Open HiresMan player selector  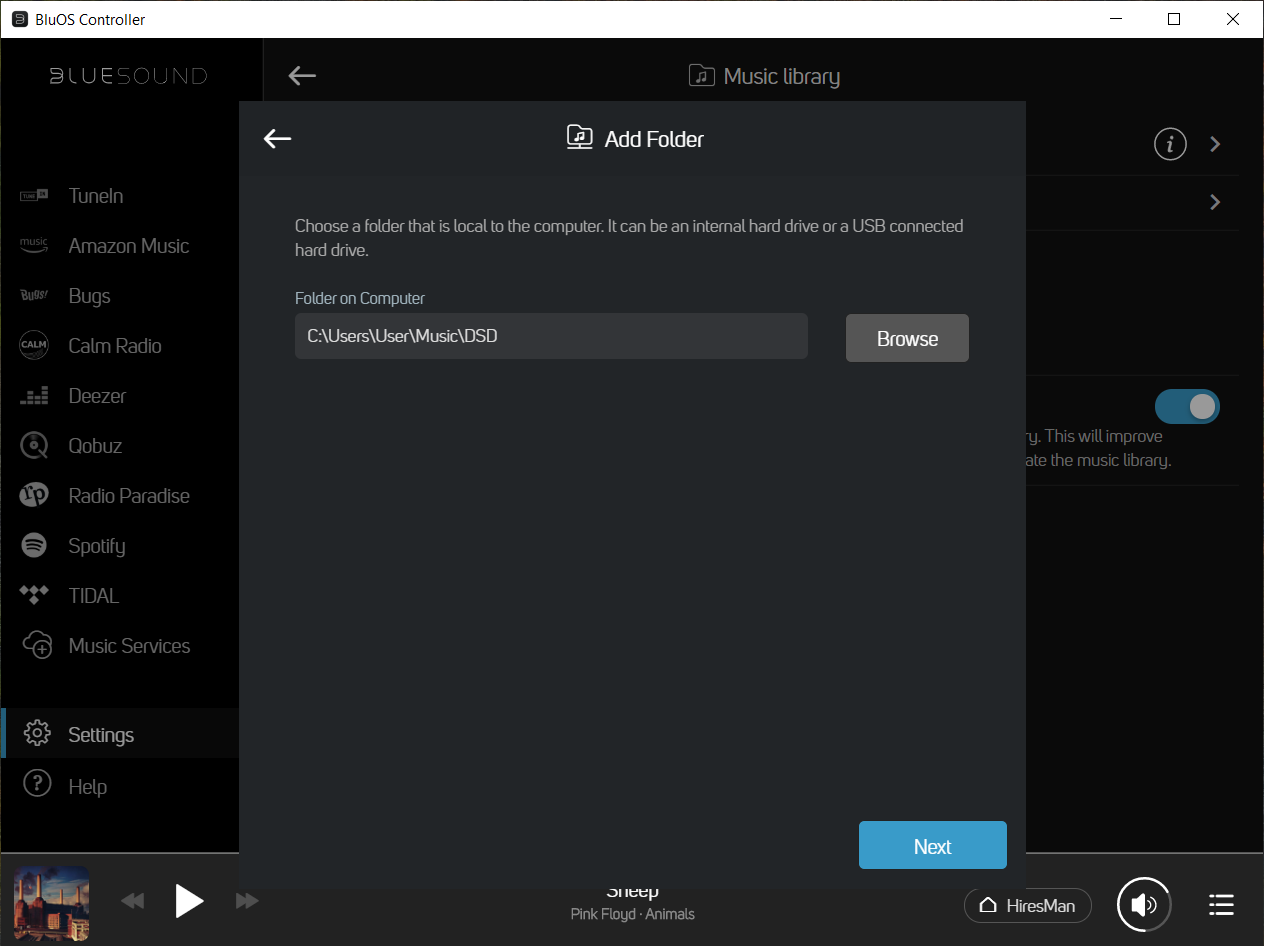pyautogui.click(x=1027, y=906)
